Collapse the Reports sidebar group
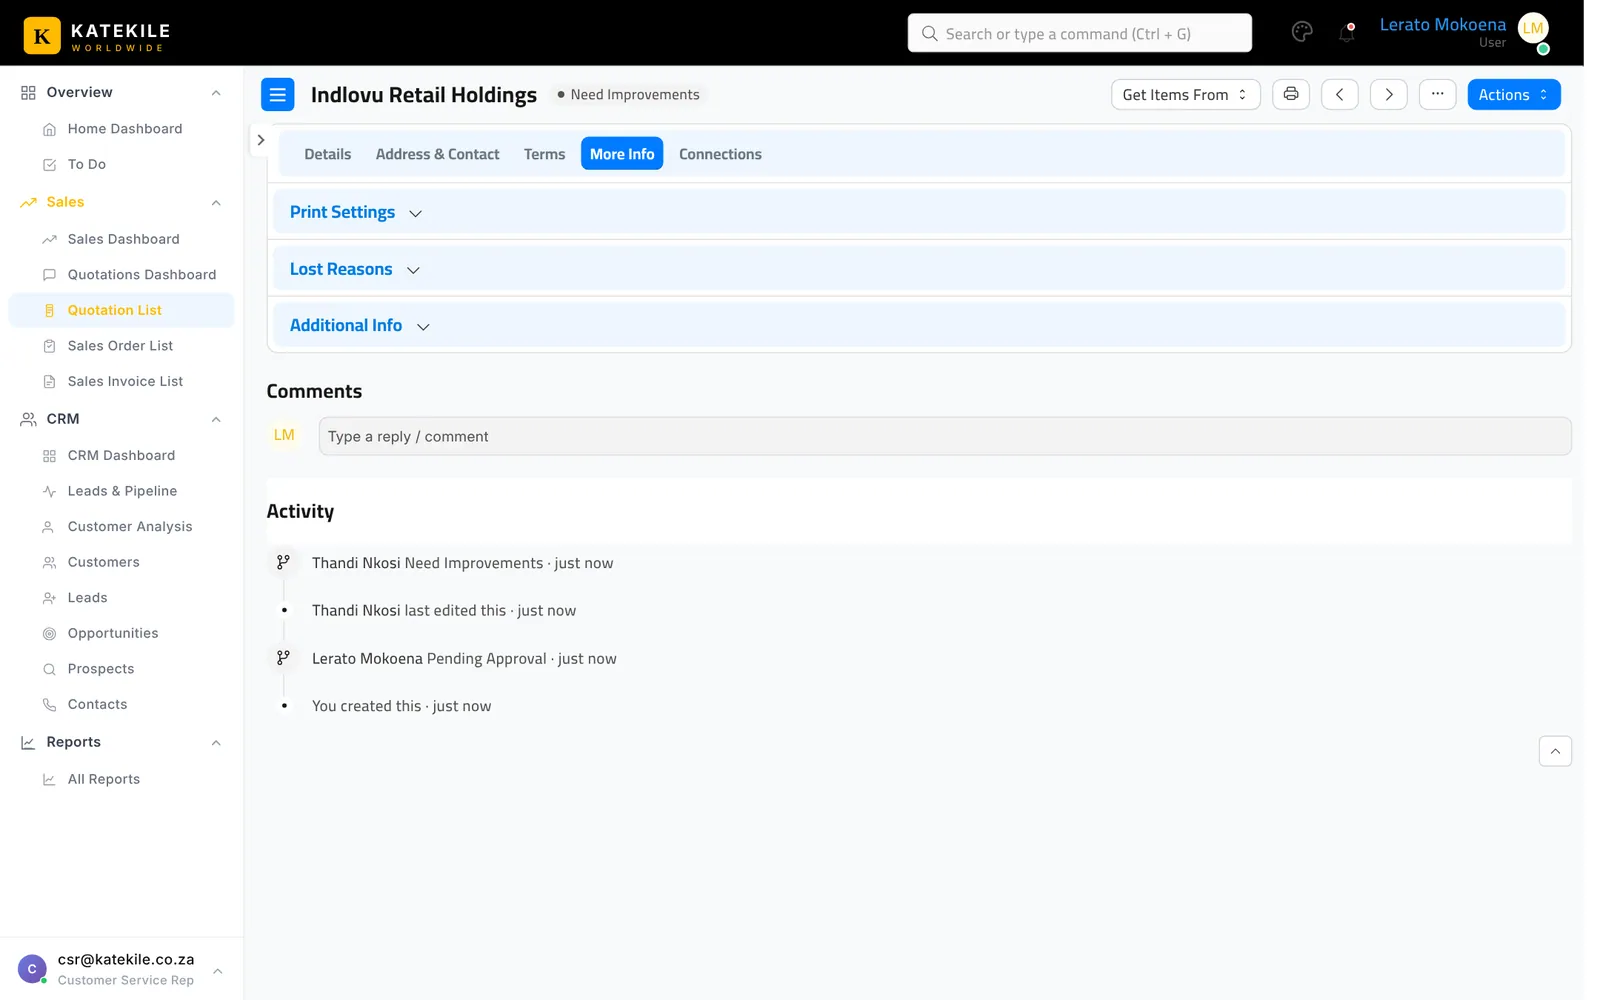This screenshot has height=1000, width=1600. [x=216, y=743]
